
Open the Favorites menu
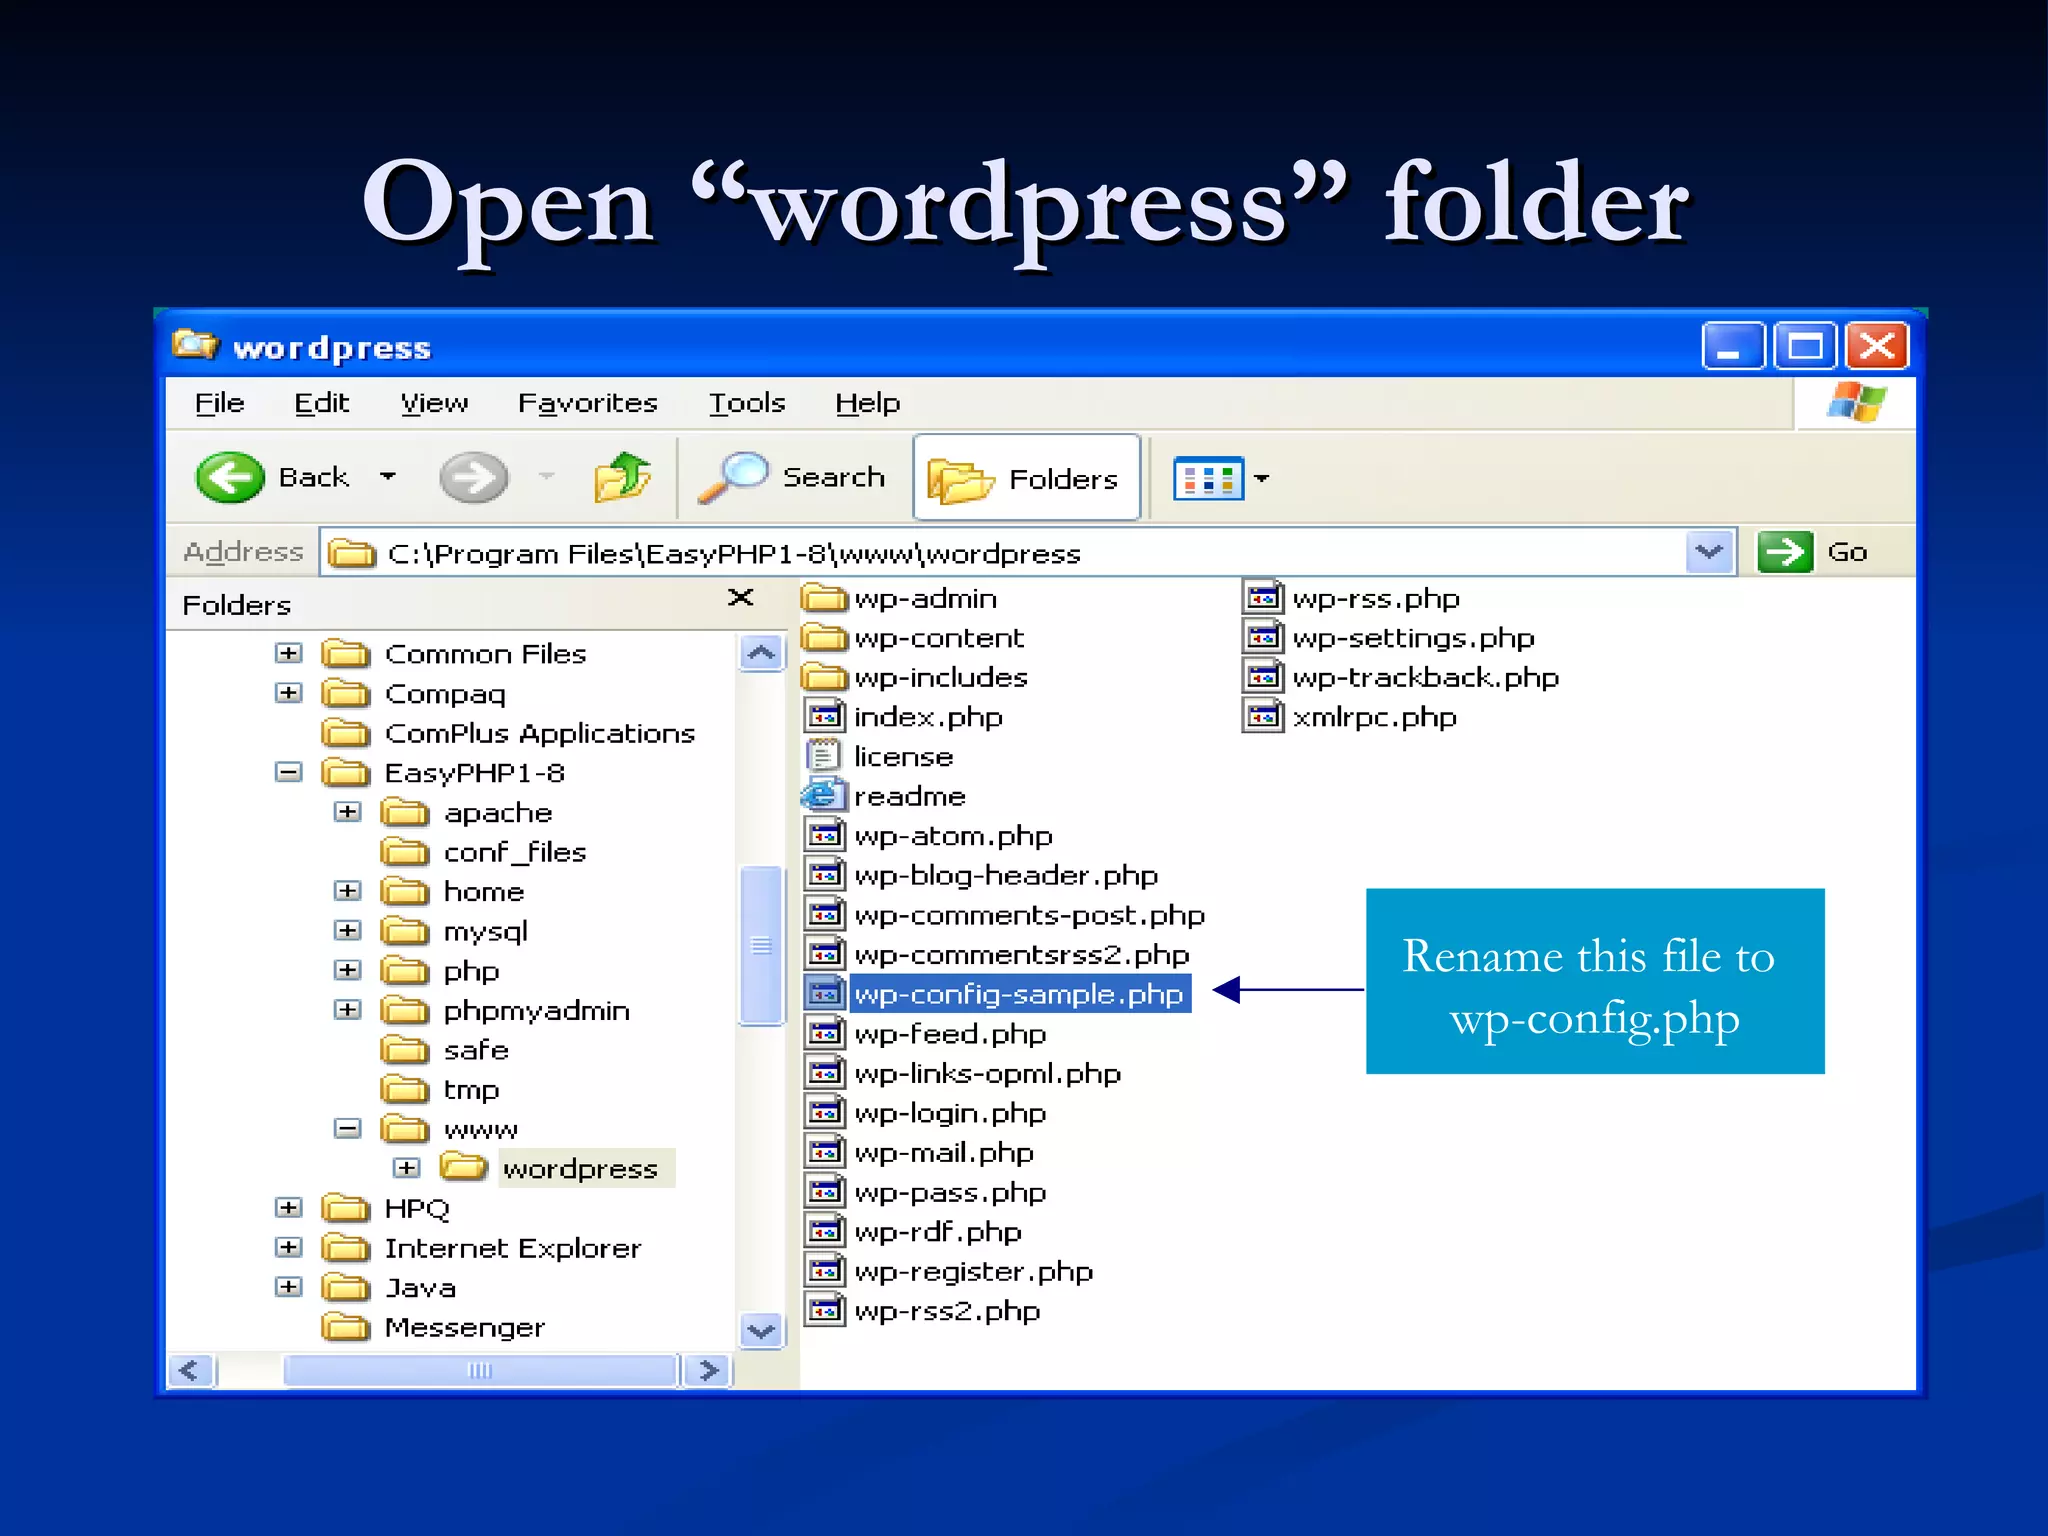tap(588, 403)
